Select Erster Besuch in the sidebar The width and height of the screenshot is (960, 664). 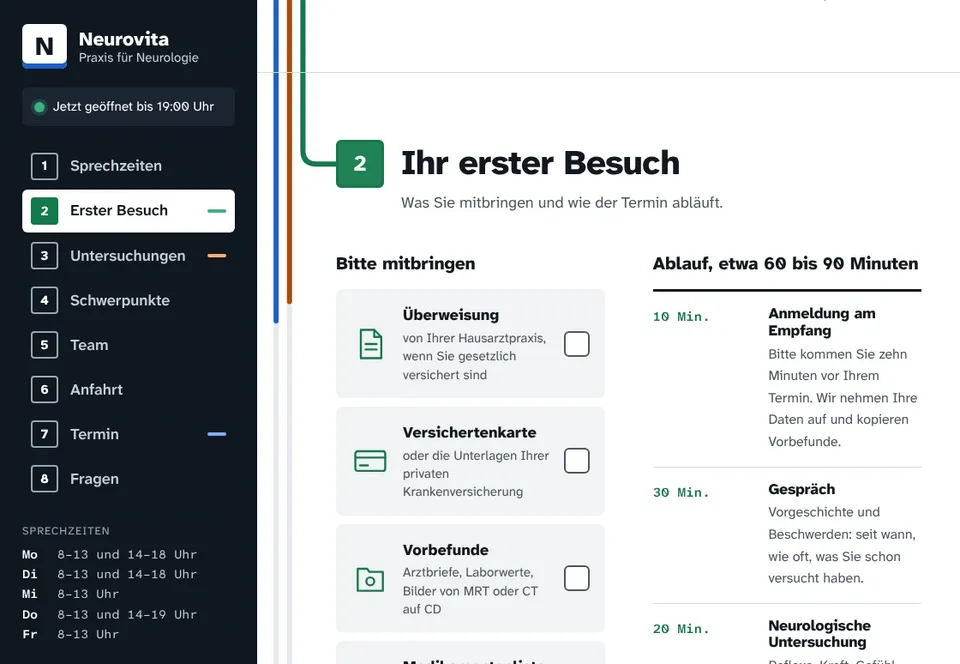pyautogui.click(x=129, y=211)
